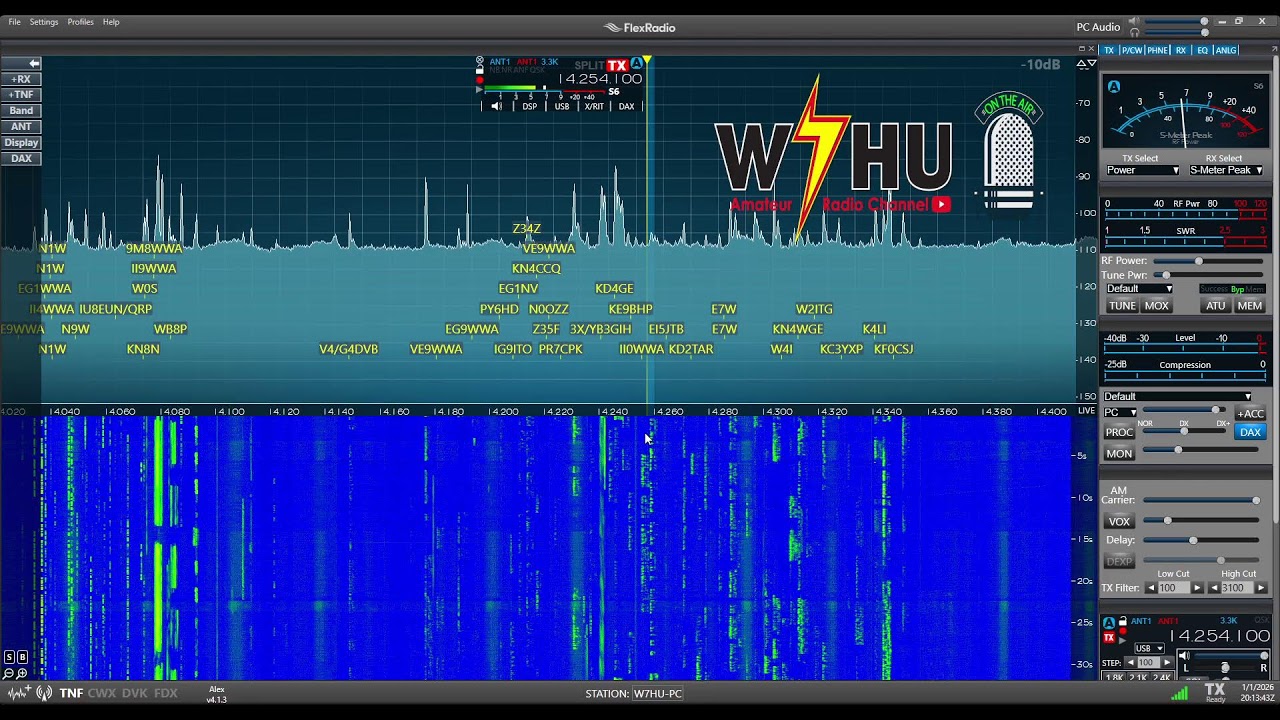Image resolution: width=1280 pixels, height=720 pixels.
Task: Adjust the VOX Delay slider
Action: pyautogui.click(x=1202, y=541)
